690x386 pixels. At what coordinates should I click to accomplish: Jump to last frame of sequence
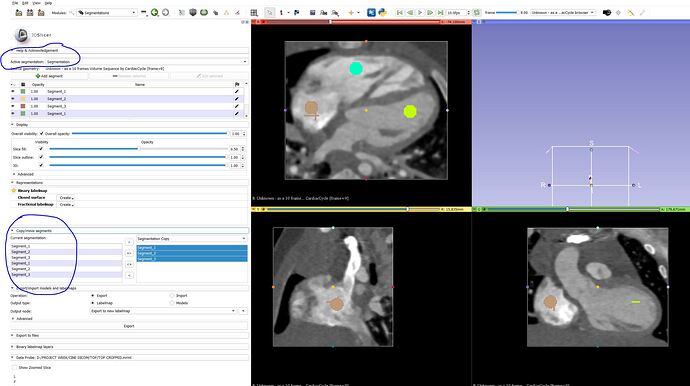click(x=440, y=13)
